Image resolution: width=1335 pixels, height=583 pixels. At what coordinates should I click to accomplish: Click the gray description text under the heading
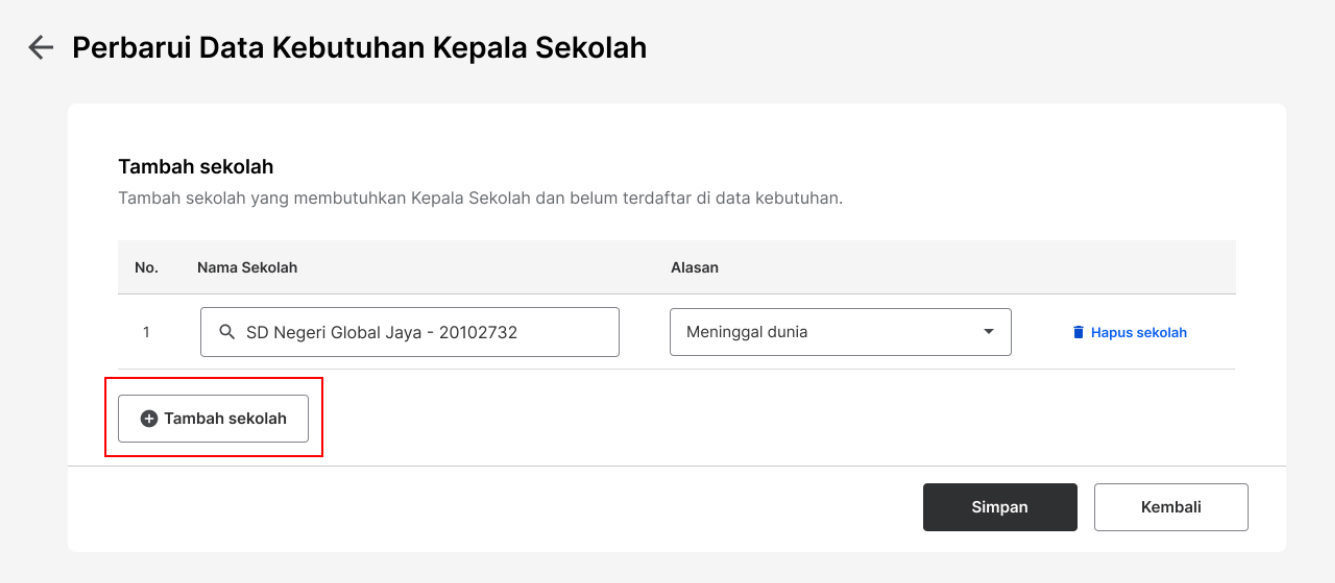pyautogui.click(x=481, y=198)
